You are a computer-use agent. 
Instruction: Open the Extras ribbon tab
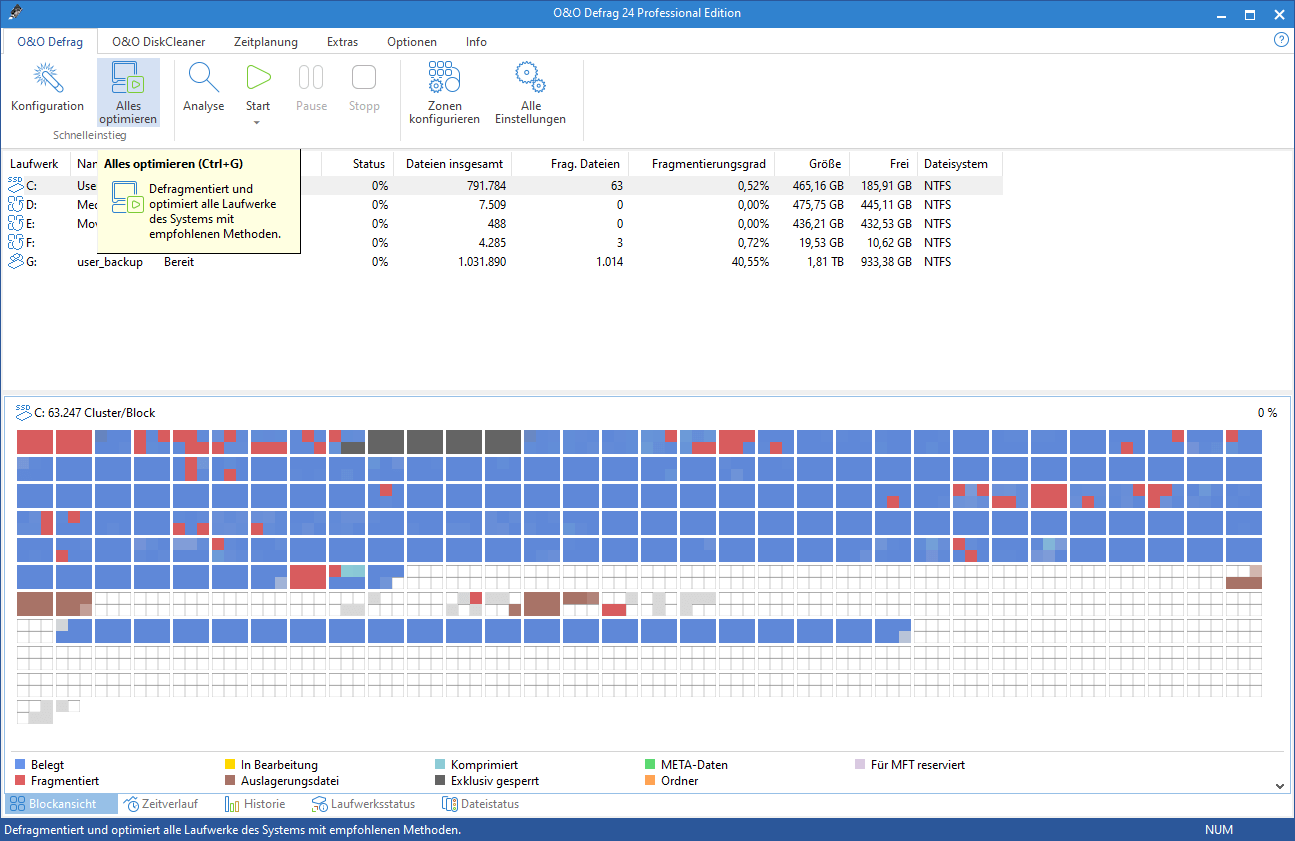(342, 42)
